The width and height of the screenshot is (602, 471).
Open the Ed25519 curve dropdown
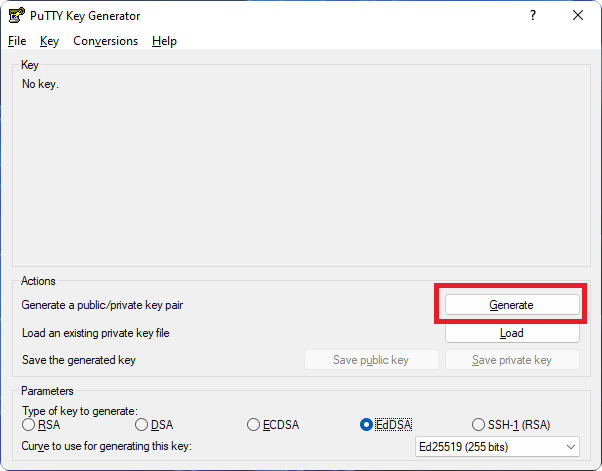497,447
